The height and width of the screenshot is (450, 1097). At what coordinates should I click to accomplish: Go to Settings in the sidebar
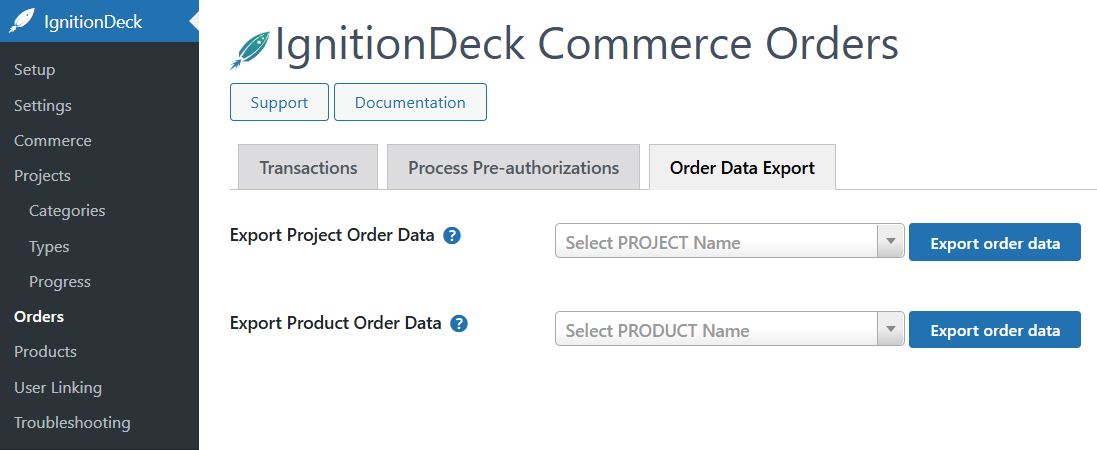point(43,105)
